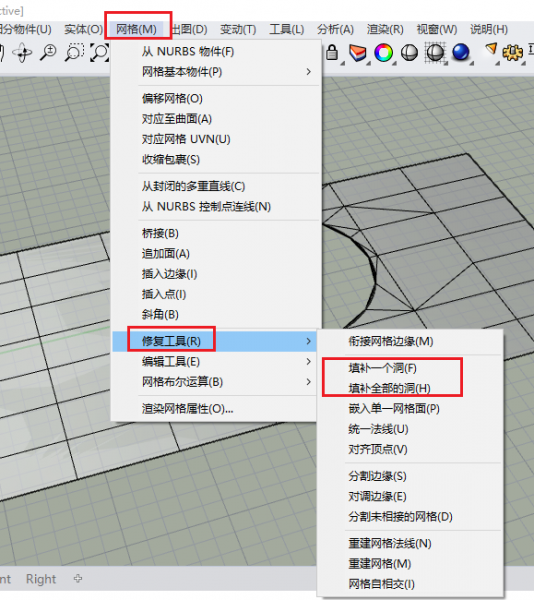Add new viewport tab with plus icon
Viewport: 534px width, 600px height.
point(78,579)
